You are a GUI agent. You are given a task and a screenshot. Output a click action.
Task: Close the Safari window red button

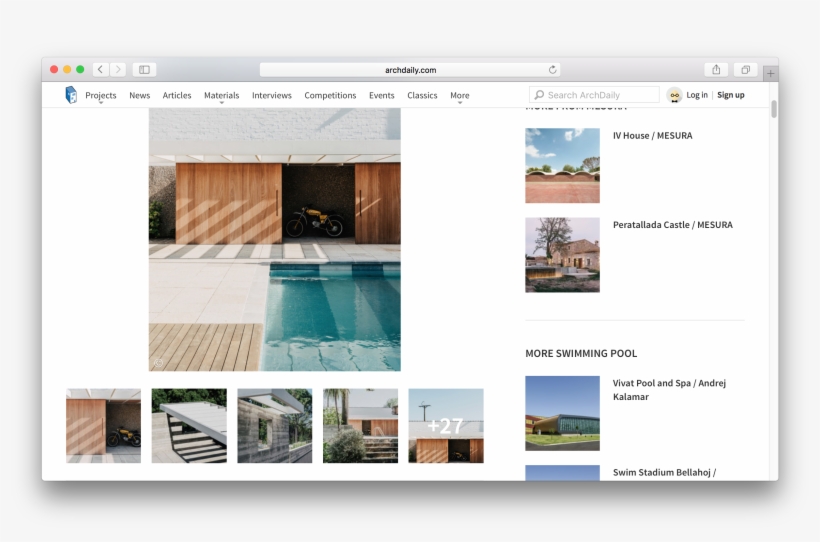pos(54,70)
